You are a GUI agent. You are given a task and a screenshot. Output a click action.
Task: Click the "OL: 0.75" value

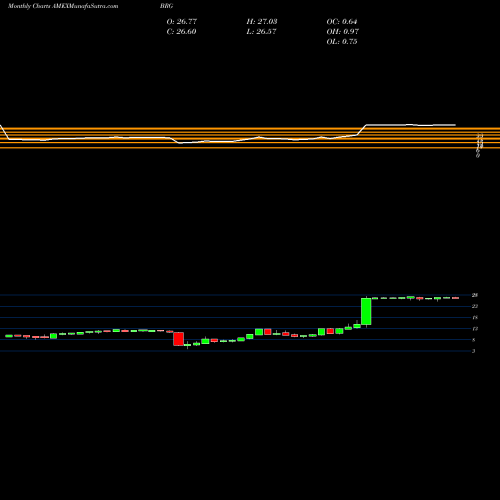pyautogui.click(x=342, y=41)
